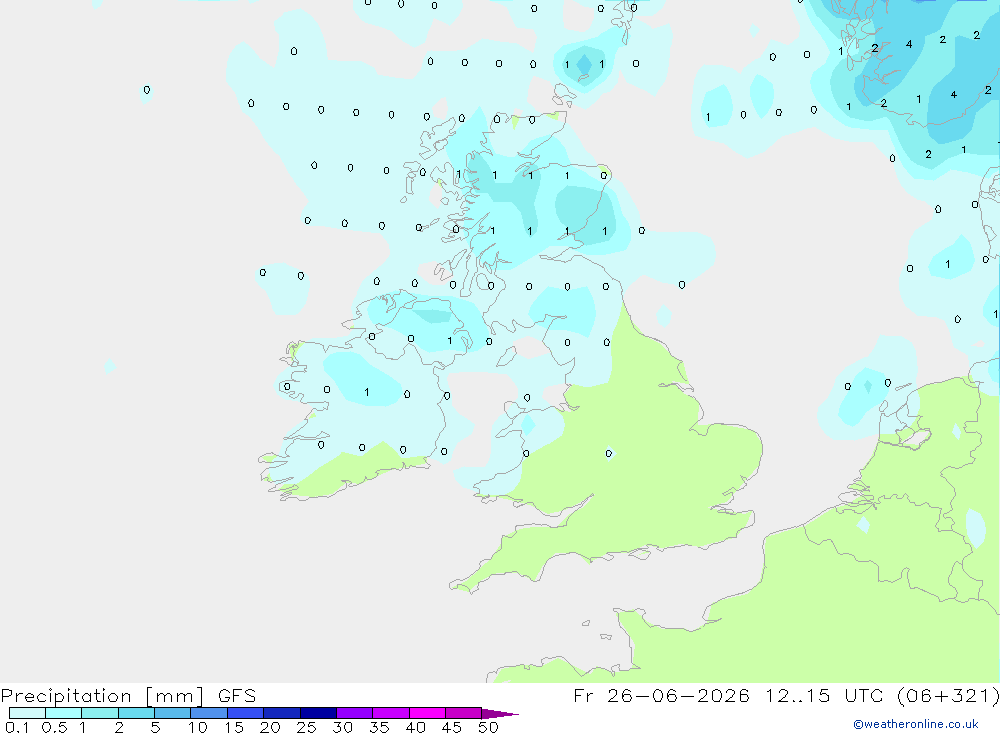
Task: Open the weatheronline.co.uk copyright link
Action: click(916, 724)
